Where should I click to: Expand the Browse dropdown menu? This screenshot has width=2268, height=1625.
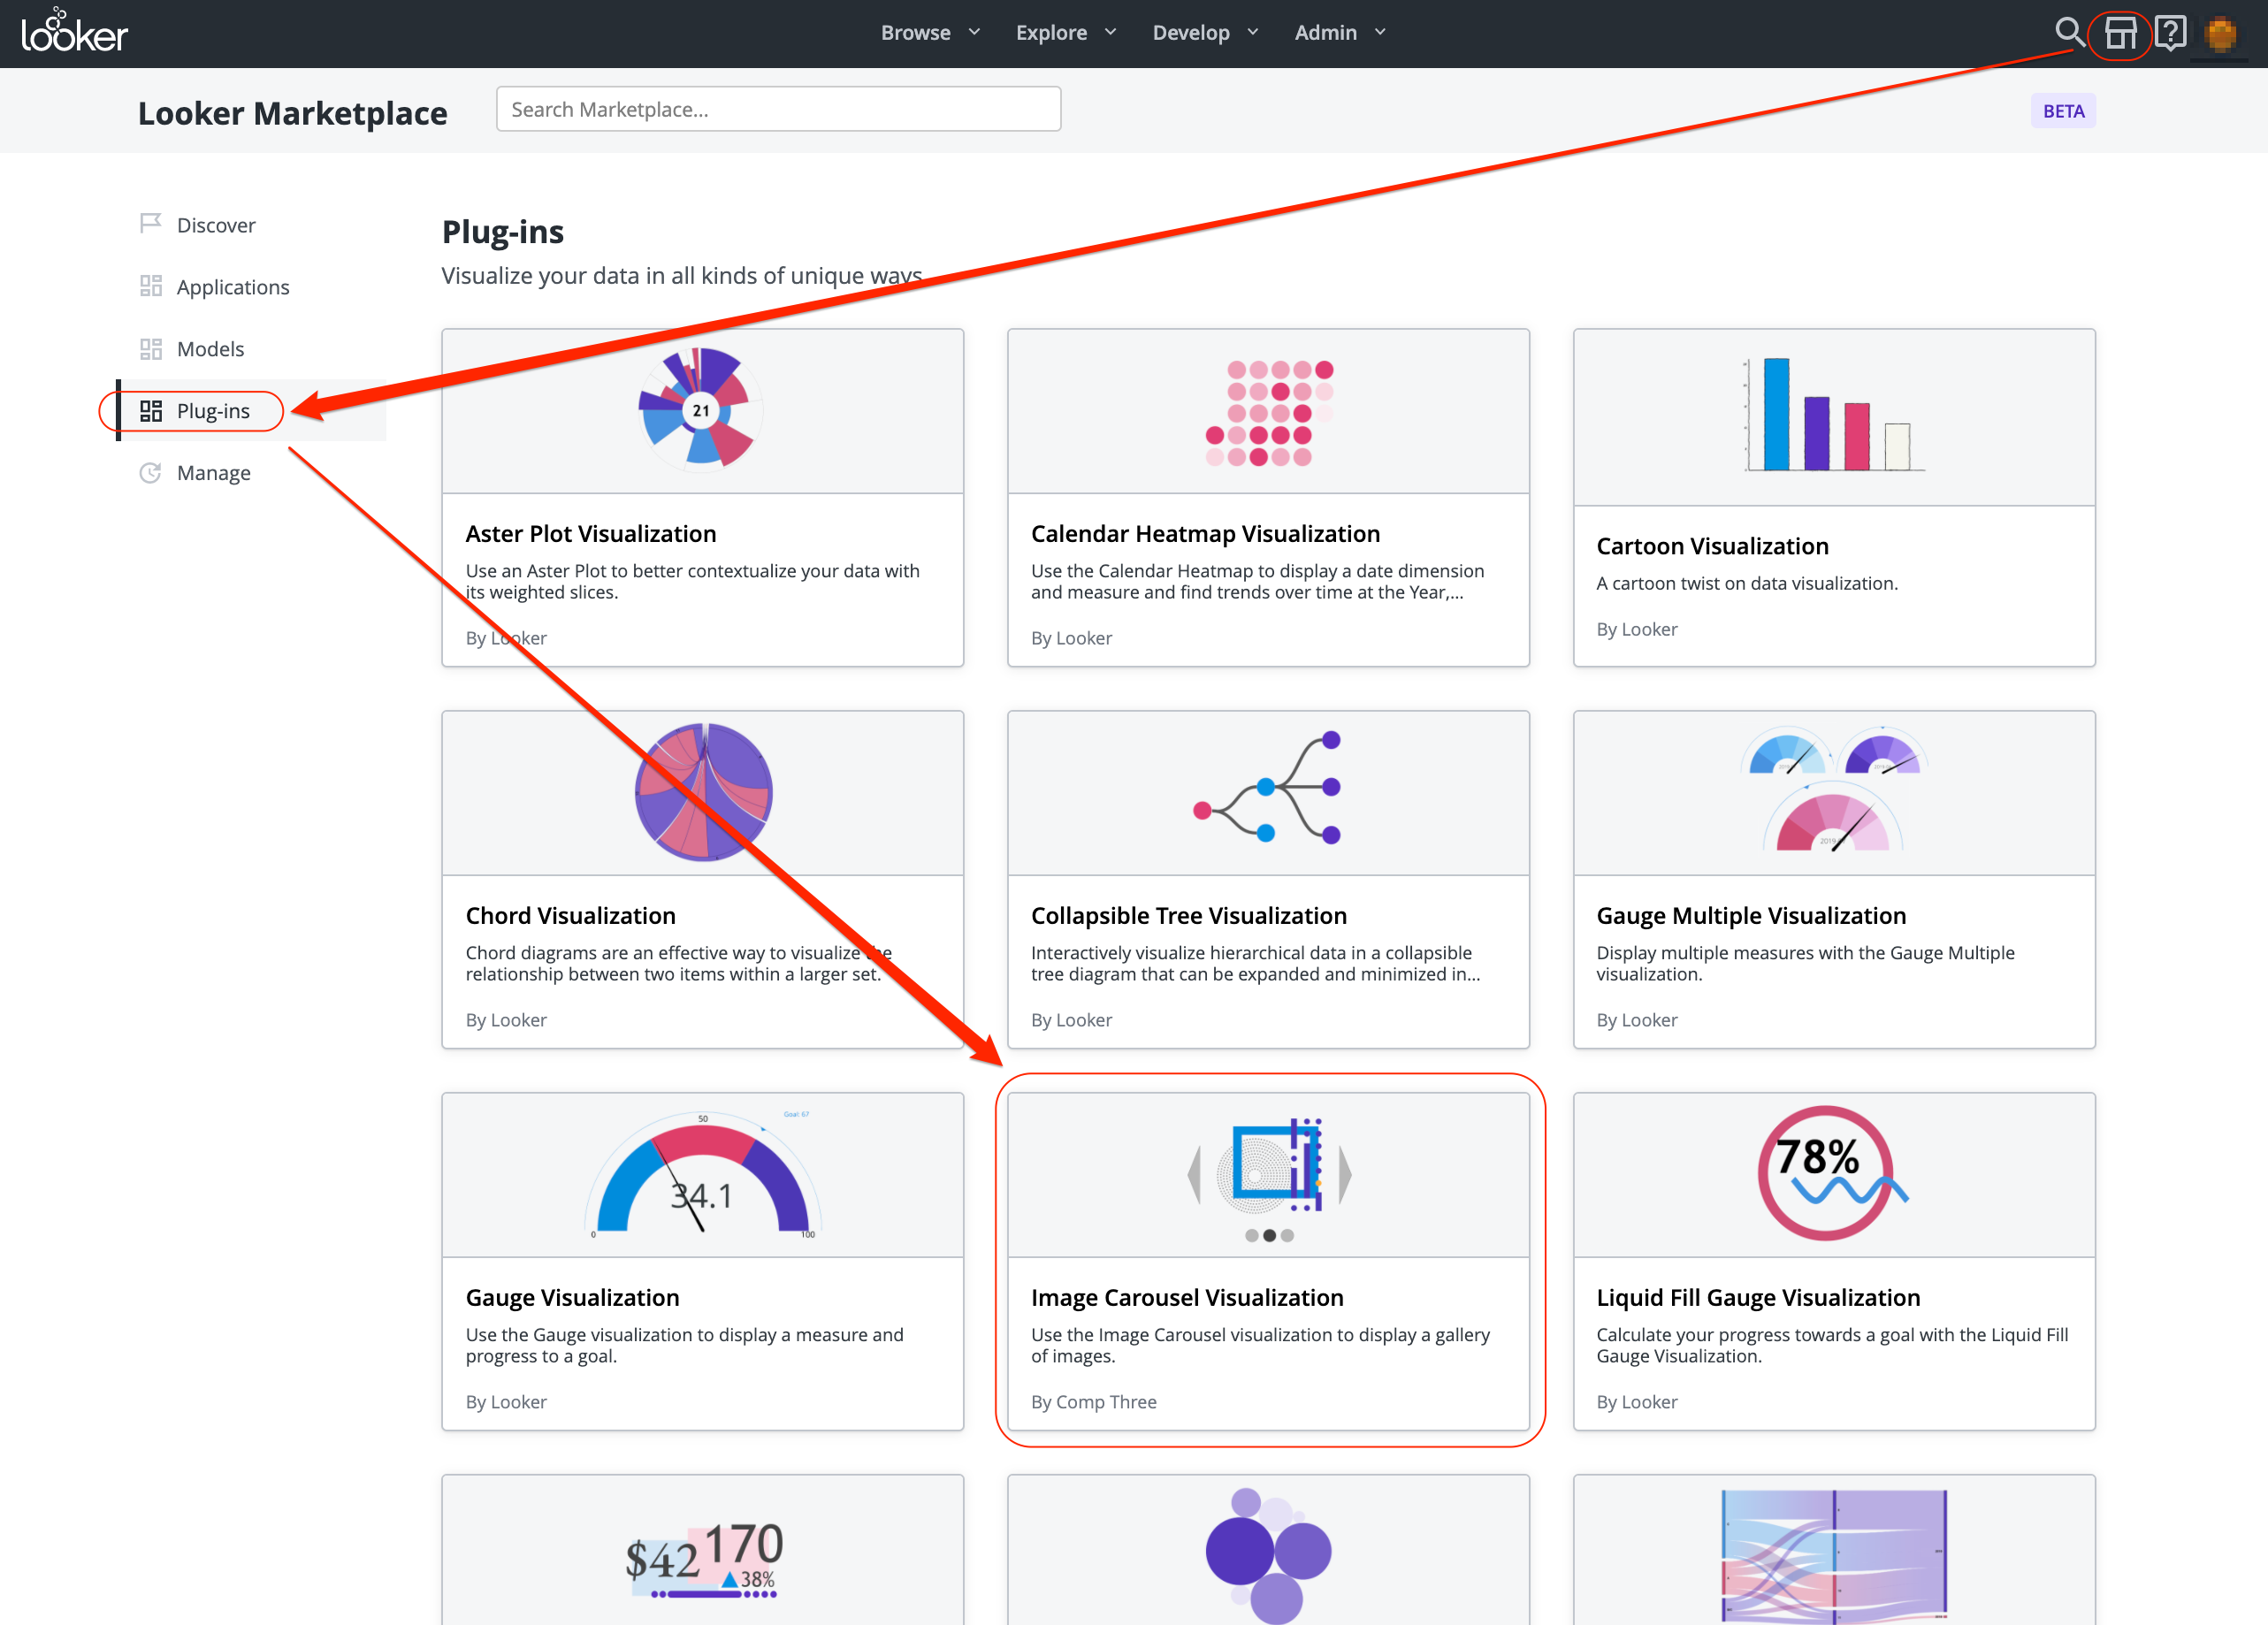930,32
